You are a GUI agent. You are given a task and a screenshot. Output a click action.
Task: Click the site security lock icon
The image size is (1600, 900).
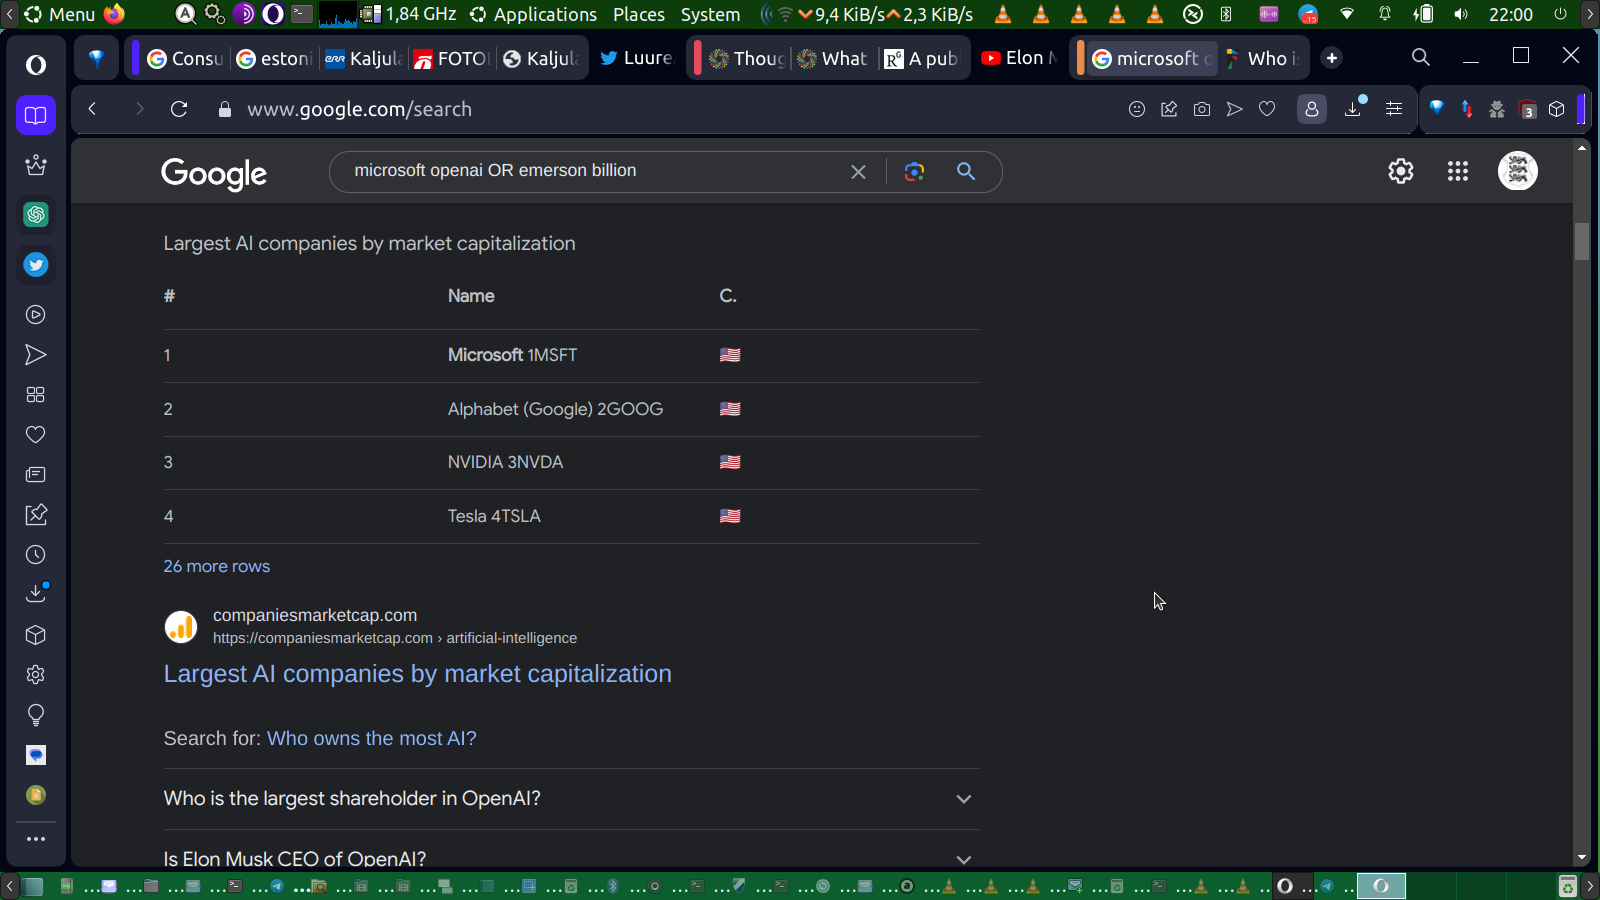coord(225,109)
